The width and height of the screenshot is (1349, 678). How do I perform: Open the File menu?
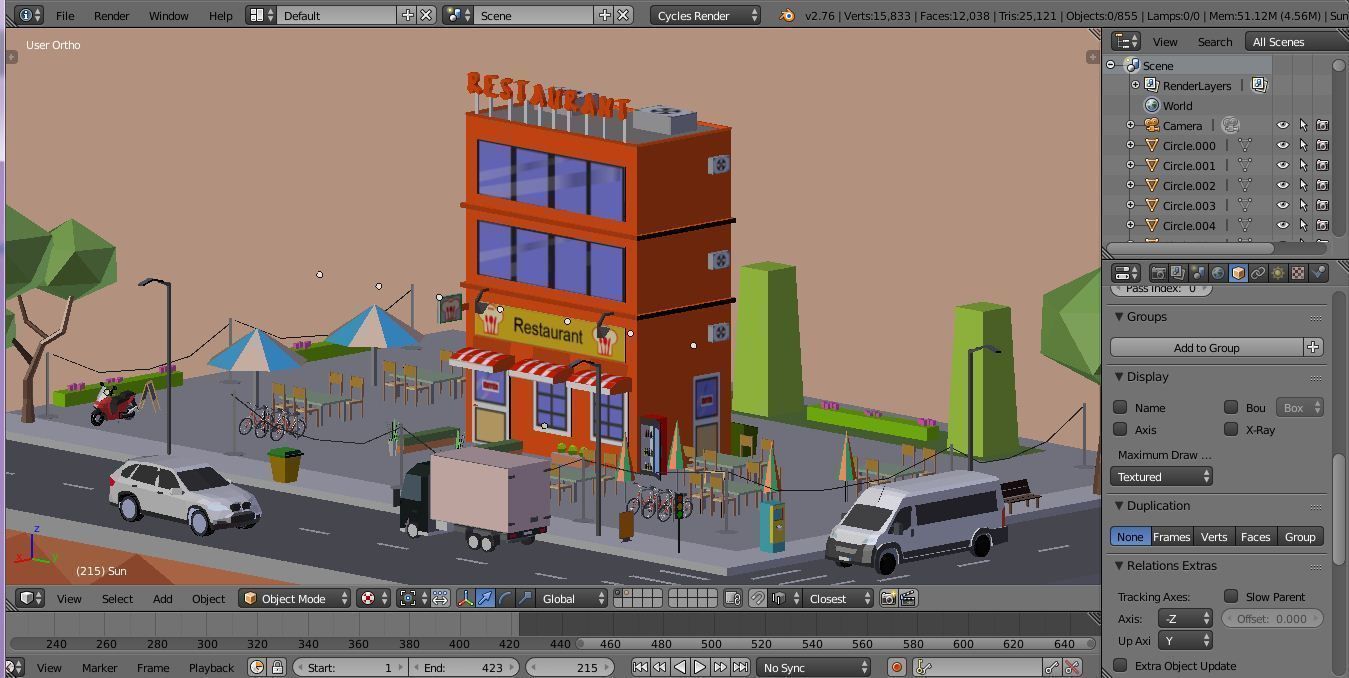(65, 15)
